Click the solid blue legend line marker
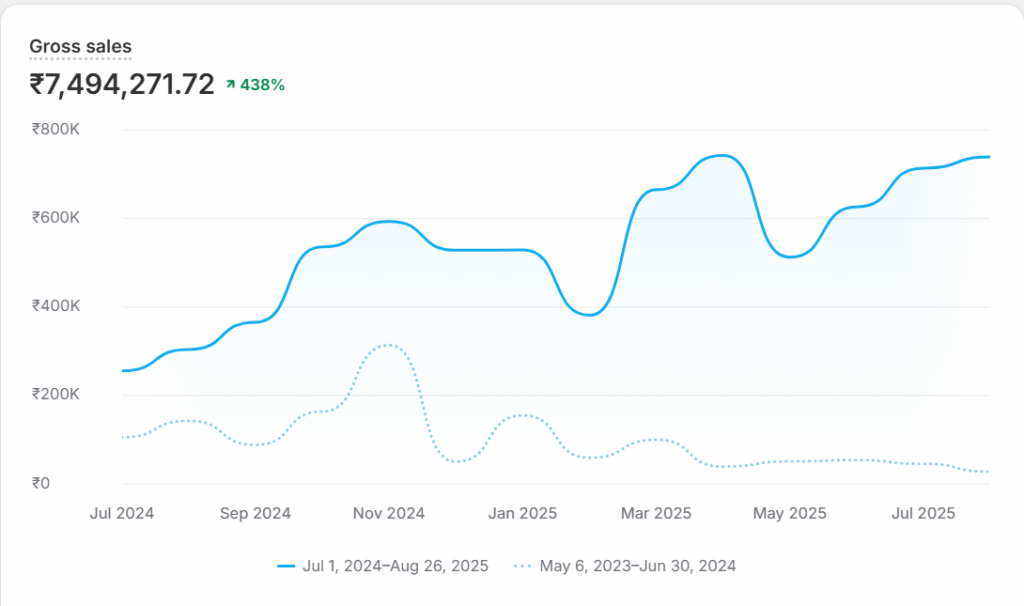 click(x=286, y=566)
